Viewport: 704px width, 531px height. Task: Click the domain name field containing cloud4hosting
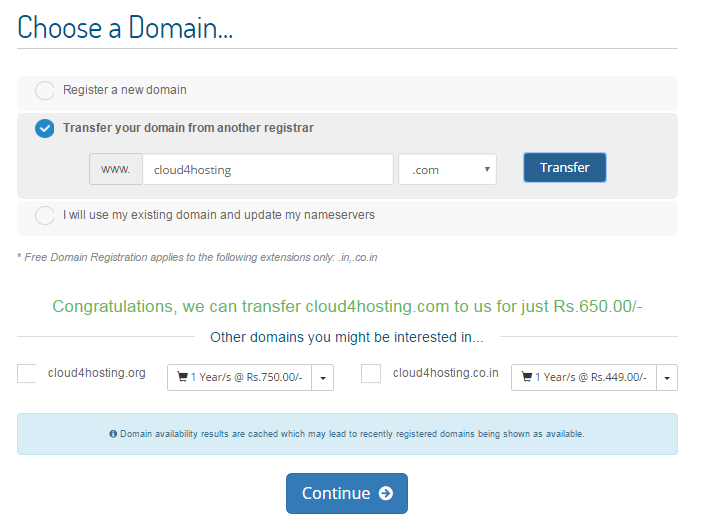click(x=268, y=169)
